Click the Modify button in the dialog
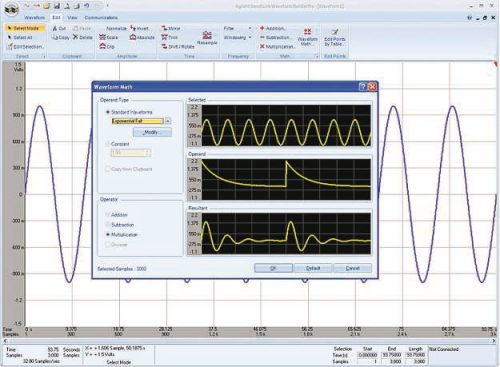Viewport: 500px width, 367px height. pyautogui.click(x=152, y=132)
